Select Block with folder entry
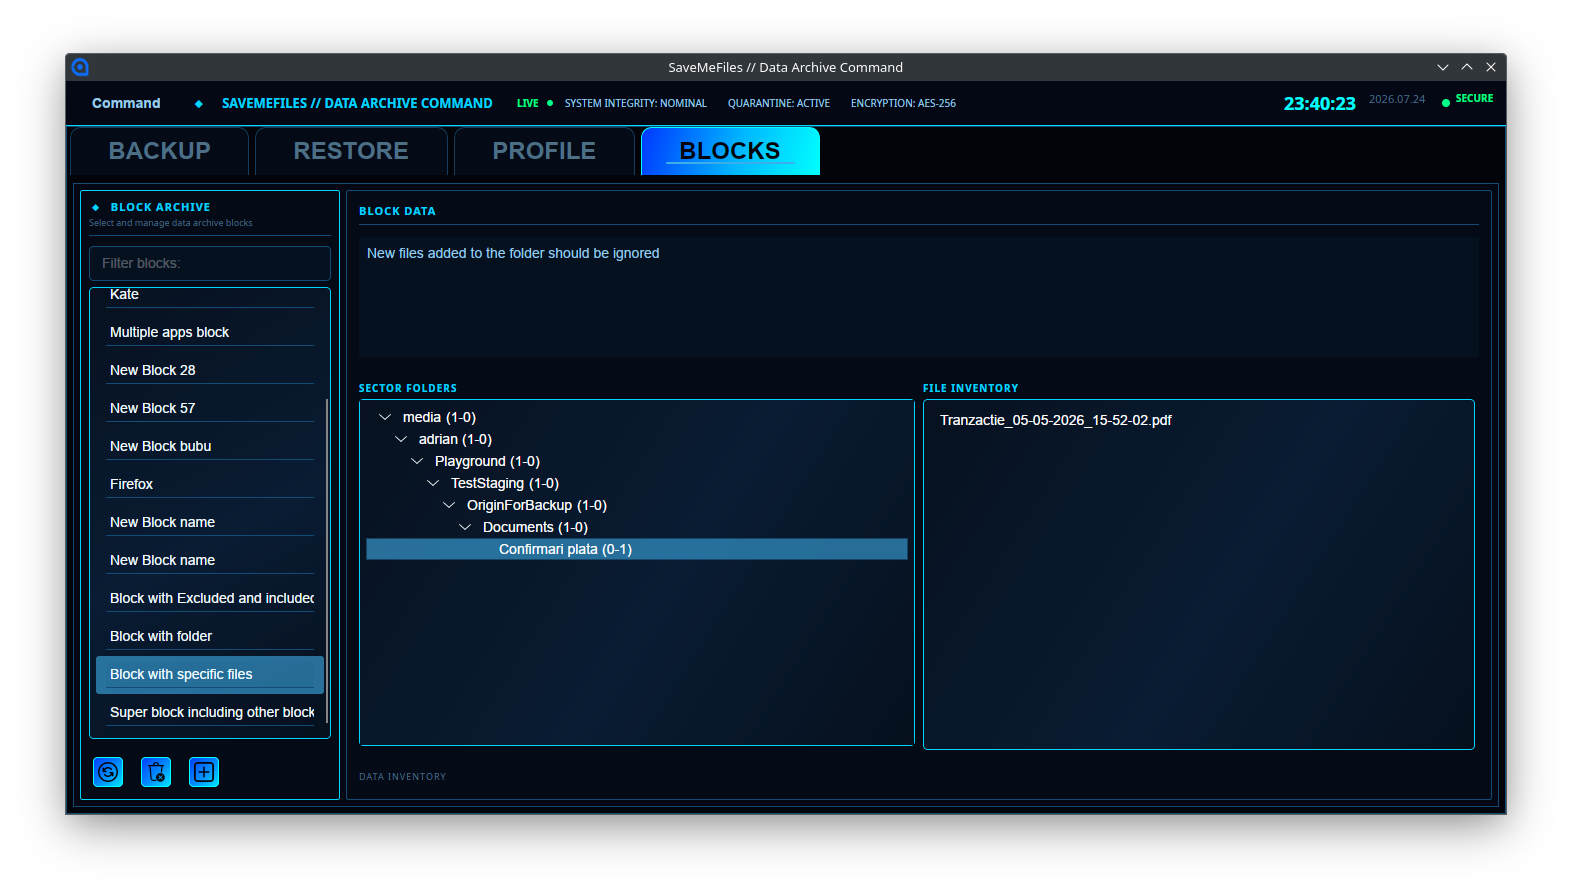 [x=210, y=636]
